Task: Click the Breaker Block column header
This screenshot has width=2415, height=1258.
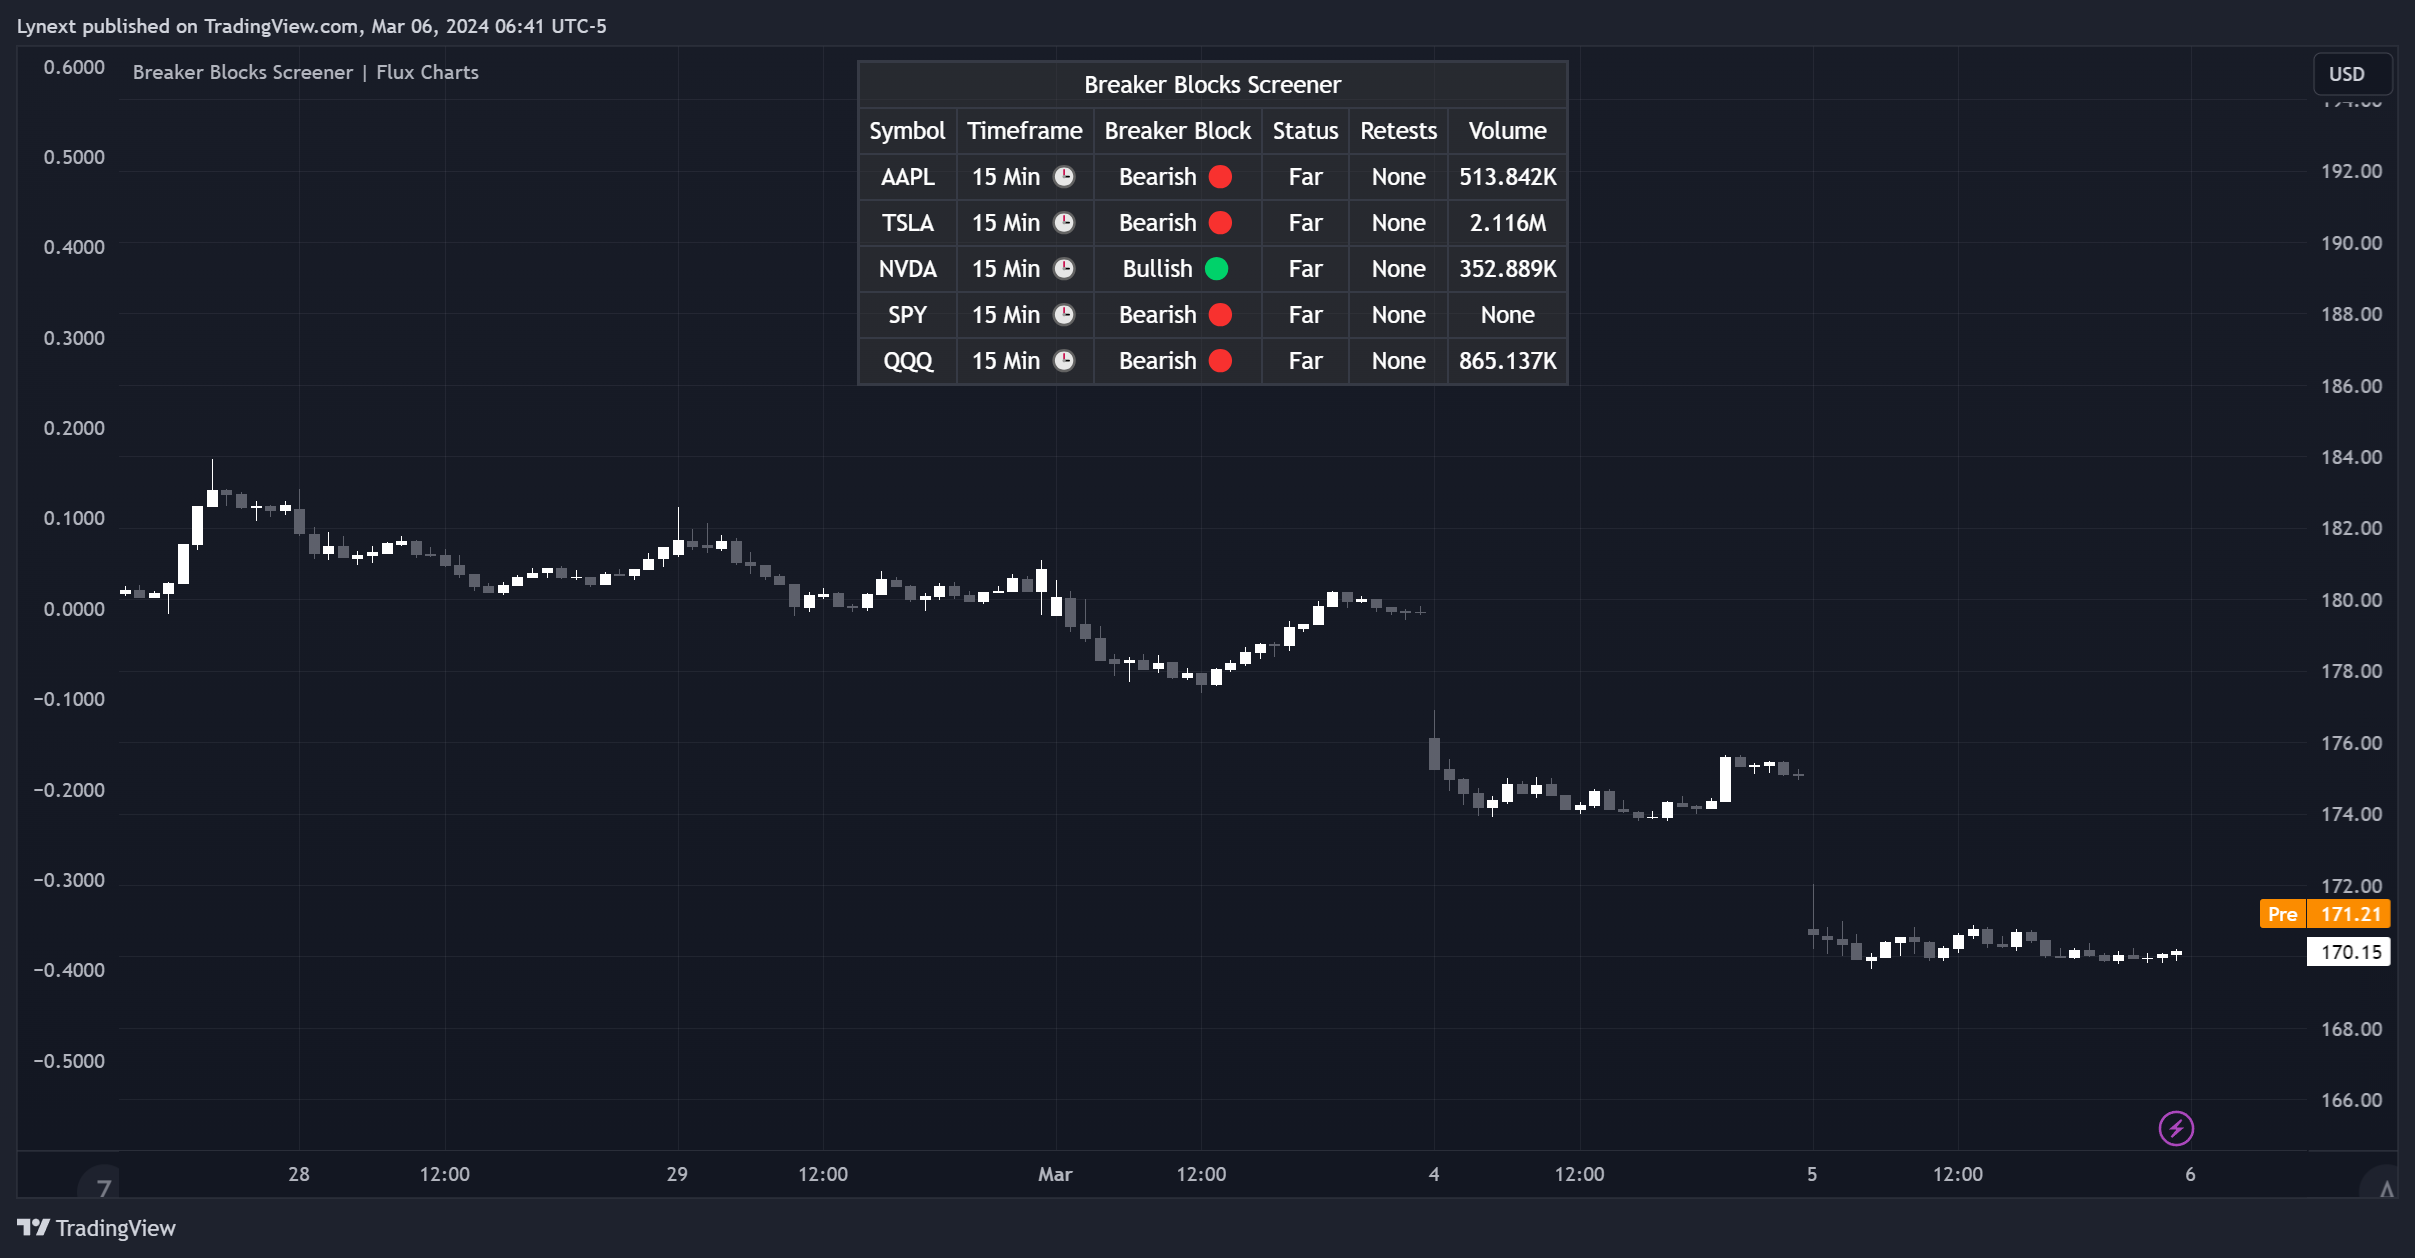Action: coord(1177,130)
